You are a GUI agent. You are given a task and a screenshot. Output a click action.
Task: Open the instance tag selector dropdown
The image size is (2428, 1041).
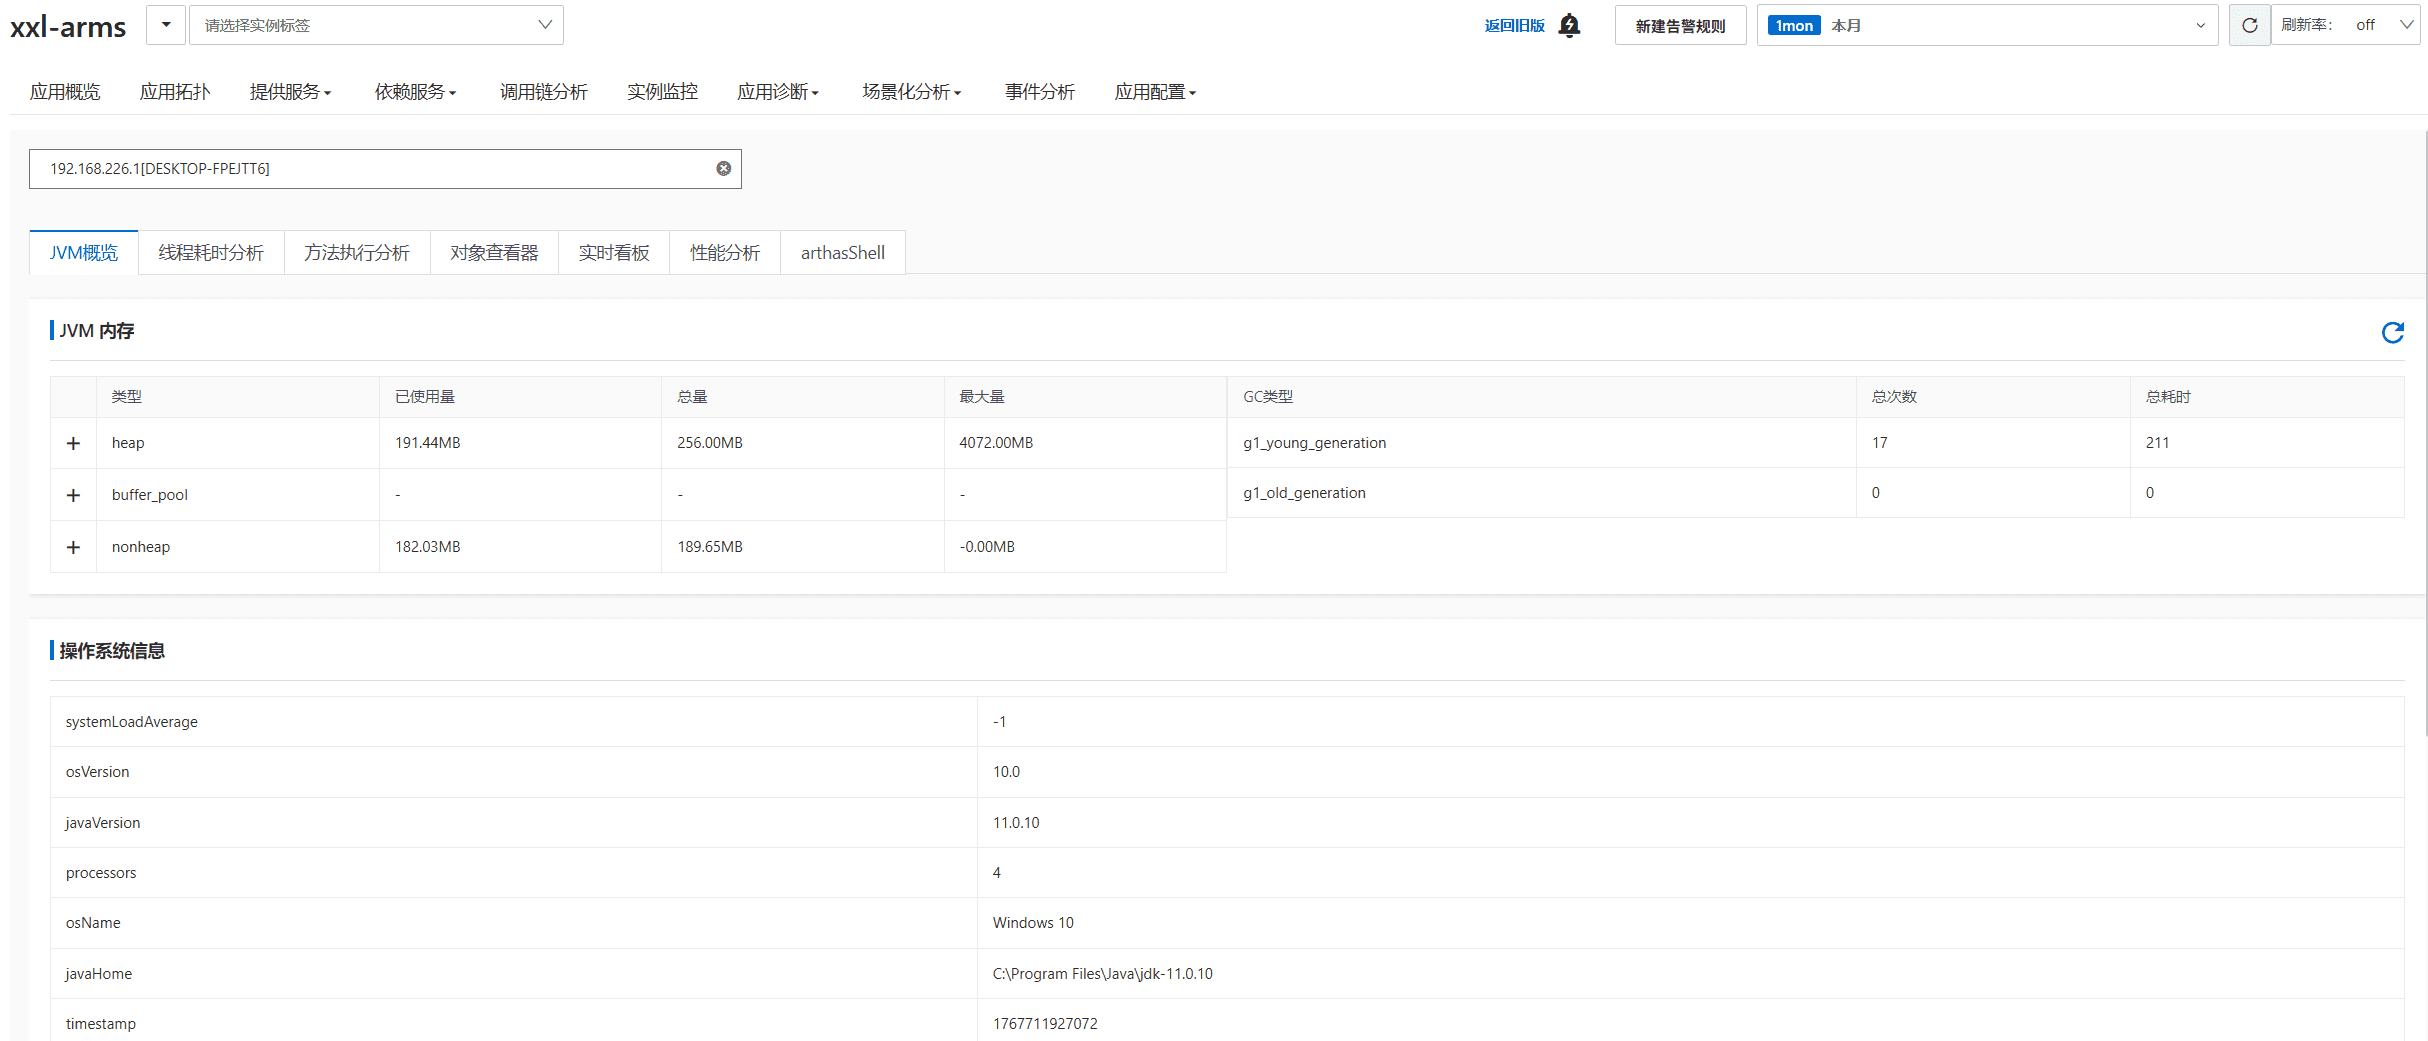[x=376, y=25]
